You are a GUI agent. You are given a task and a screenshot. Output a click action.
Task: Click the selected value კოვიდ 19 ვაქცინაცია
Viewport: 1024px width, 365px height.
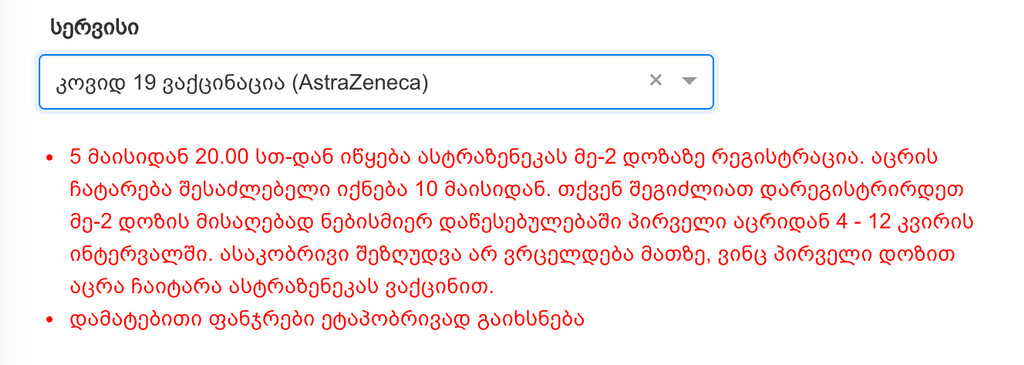(x=166, y=82)
